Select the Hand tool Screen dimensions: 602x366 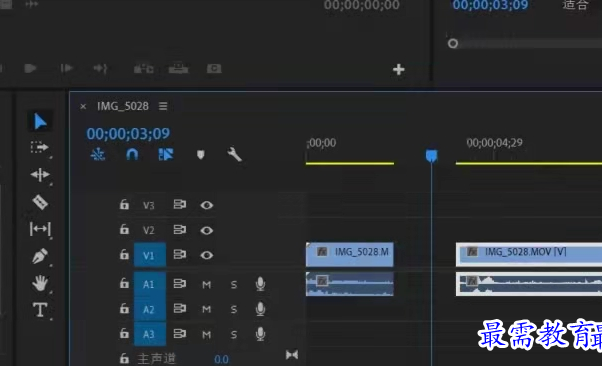40,283
